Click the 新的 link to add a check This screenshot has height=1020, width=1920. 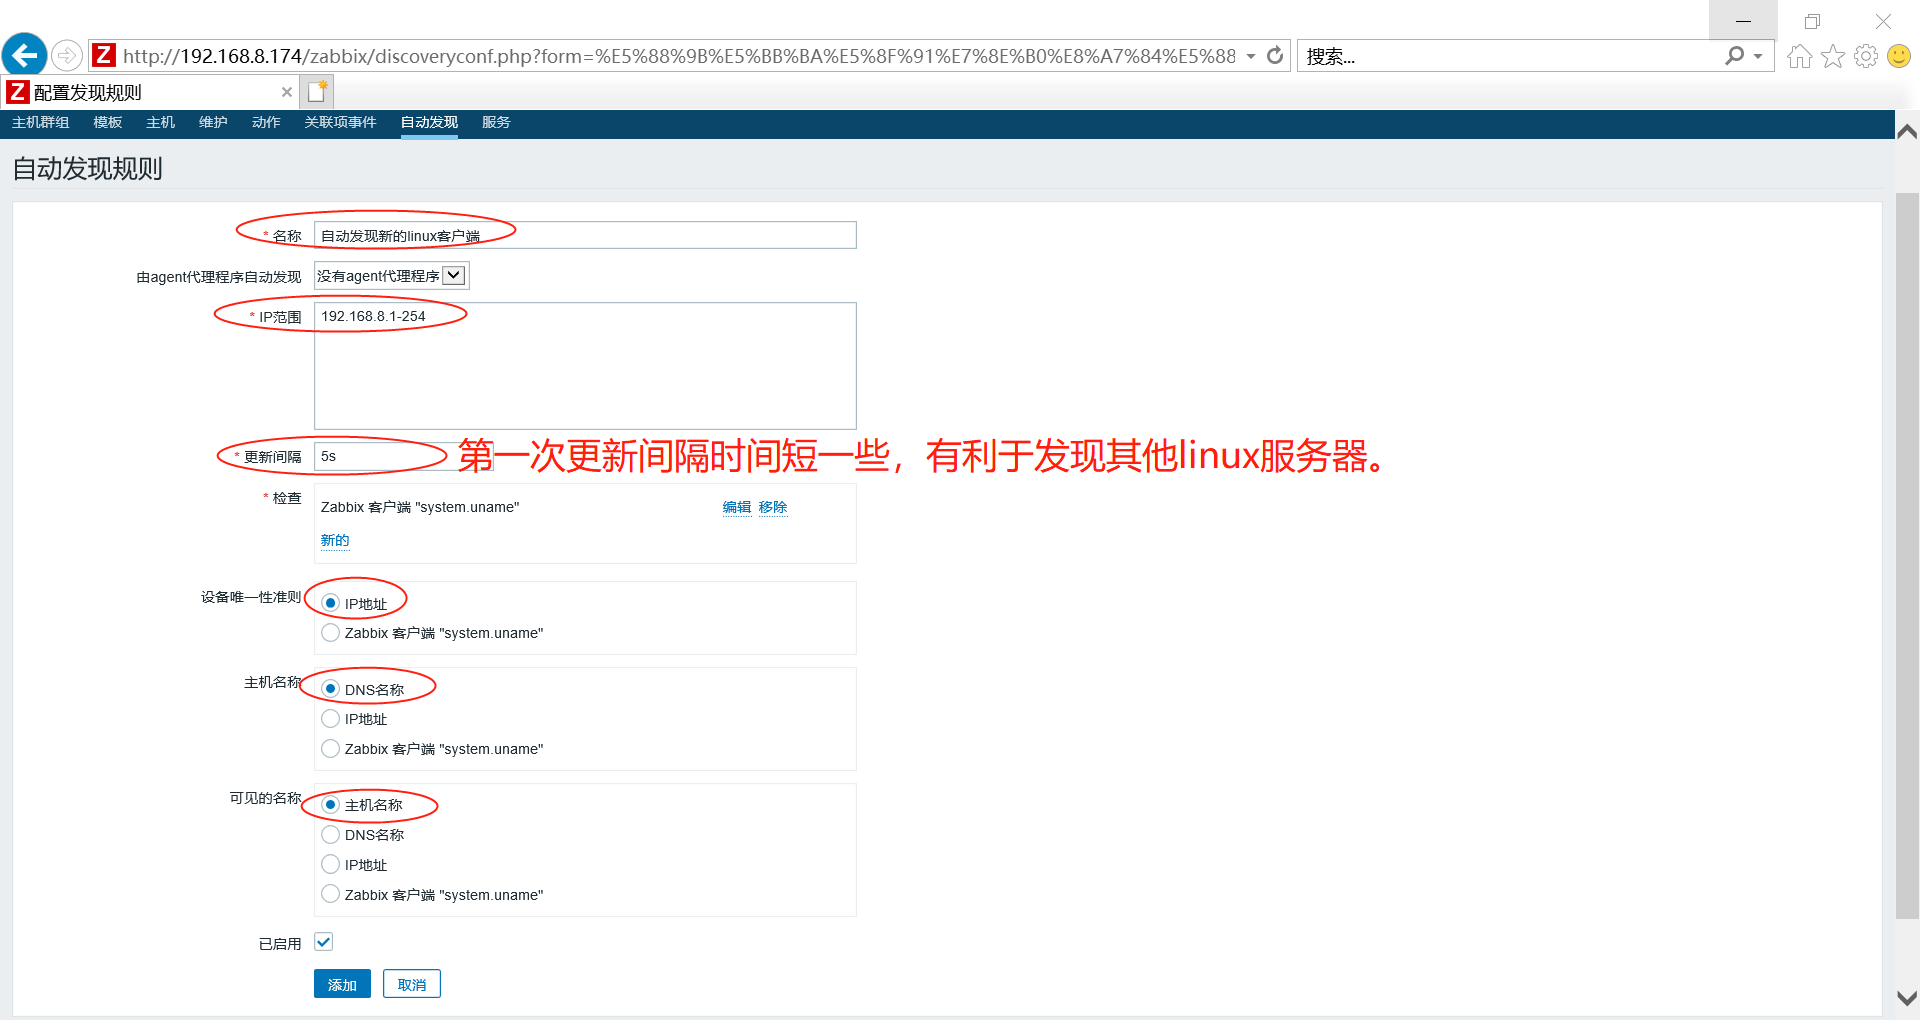(x=335, y=540)
